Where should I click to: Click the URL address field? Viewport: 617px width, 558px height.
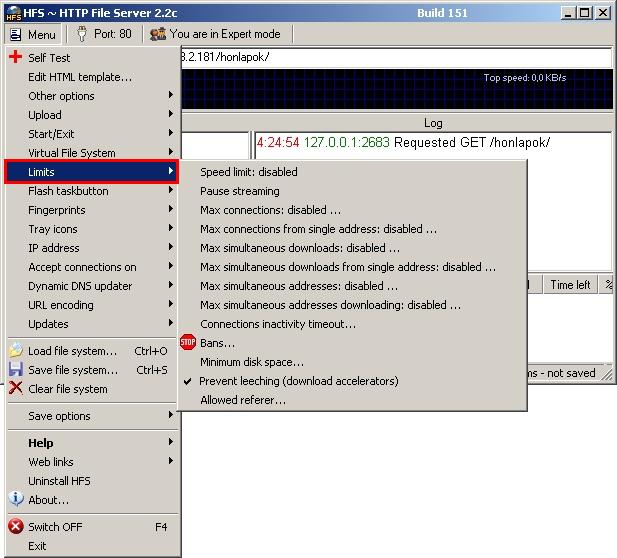coord(396,57)
